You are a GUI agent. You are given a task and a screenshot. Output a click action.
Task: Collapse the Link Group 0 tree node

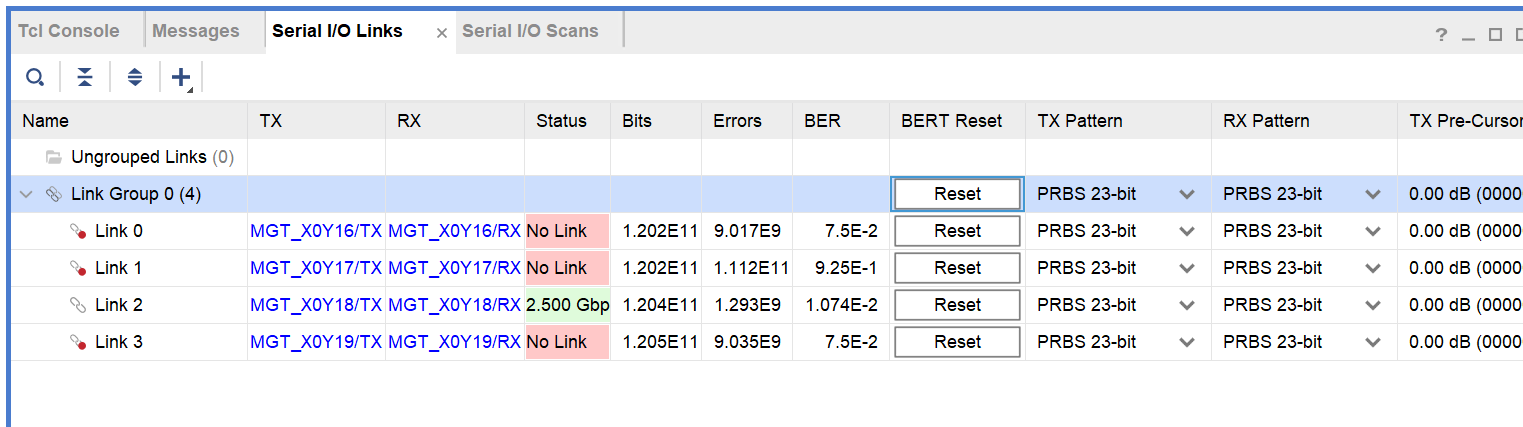(x=27, y=194)
